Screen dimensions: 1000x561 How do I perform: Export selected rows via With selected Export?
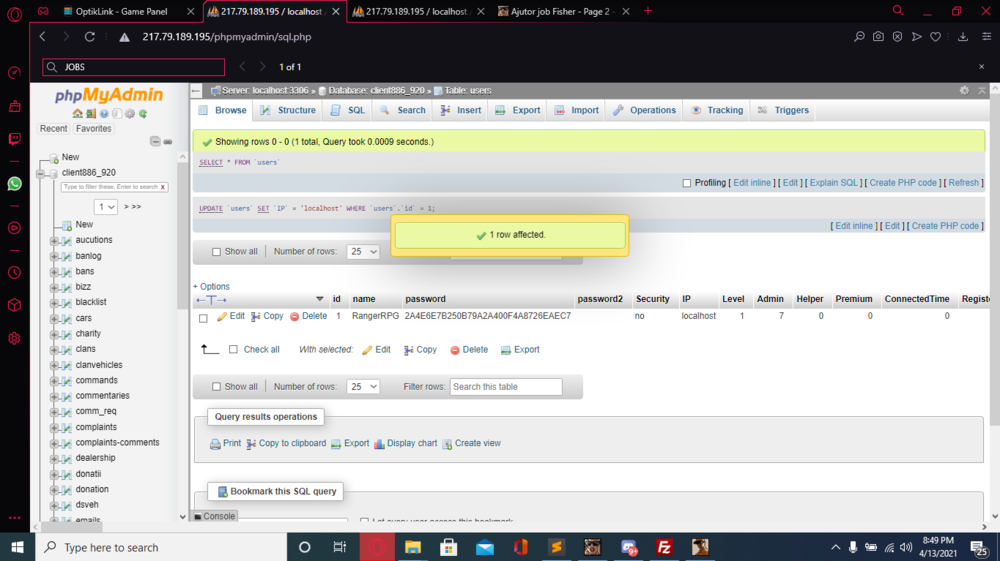(520, 350)
